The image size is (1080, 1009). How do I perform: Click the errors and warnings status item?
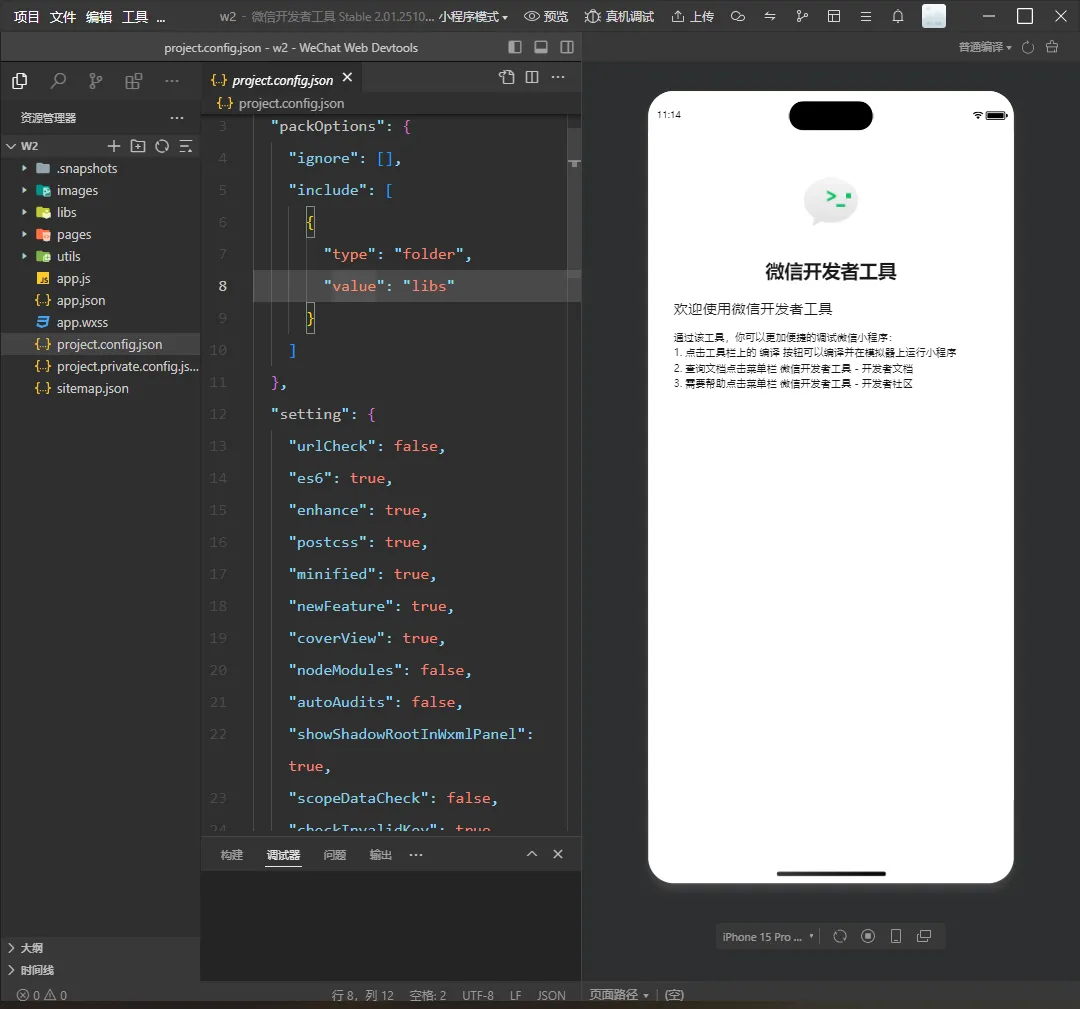pyautogui.click(x=42, y=995)
